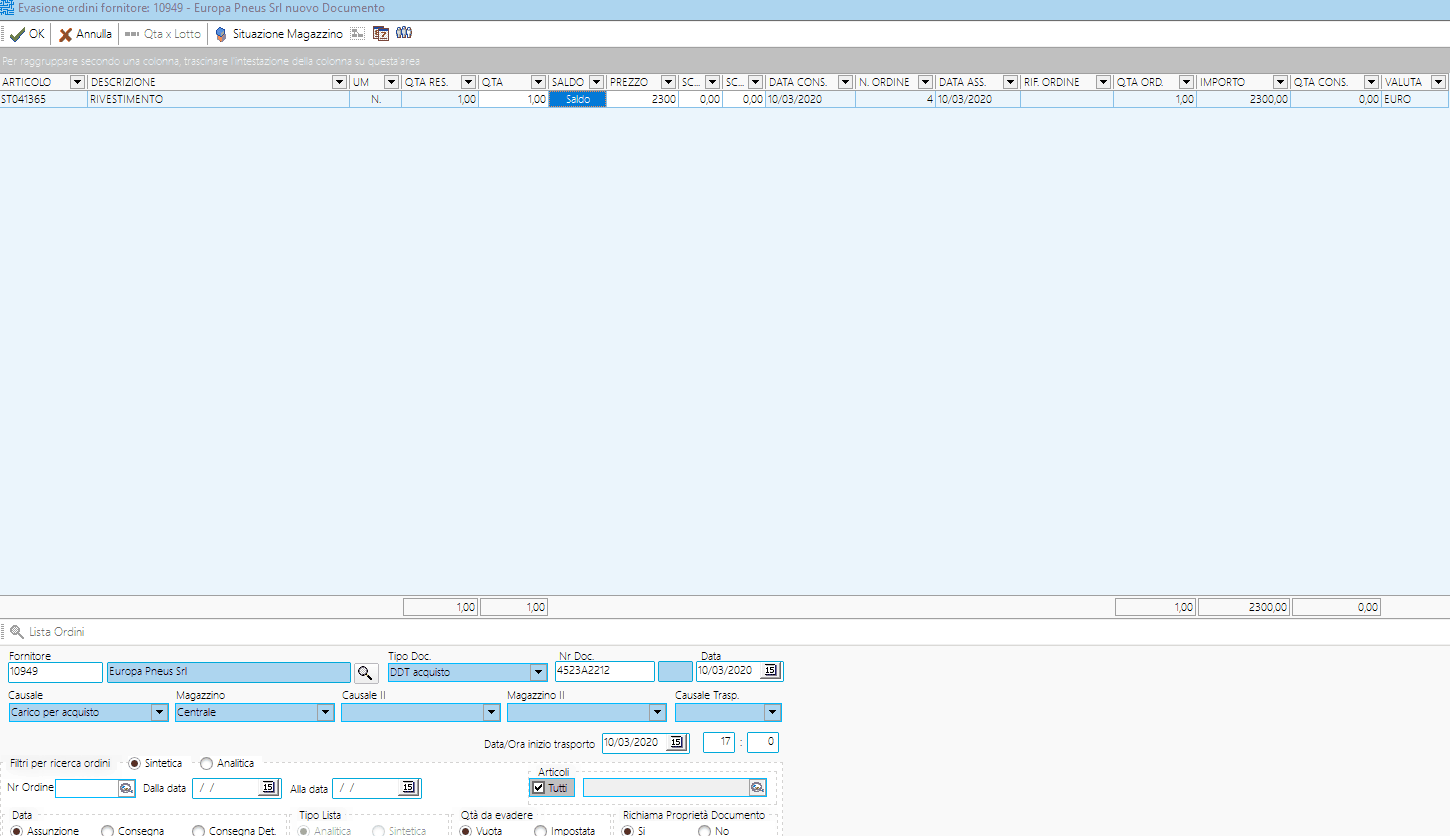The width and height of the screenshot is (1450, 836).
Task: Select article cell ST041365
Action: (x=43, y=100)
